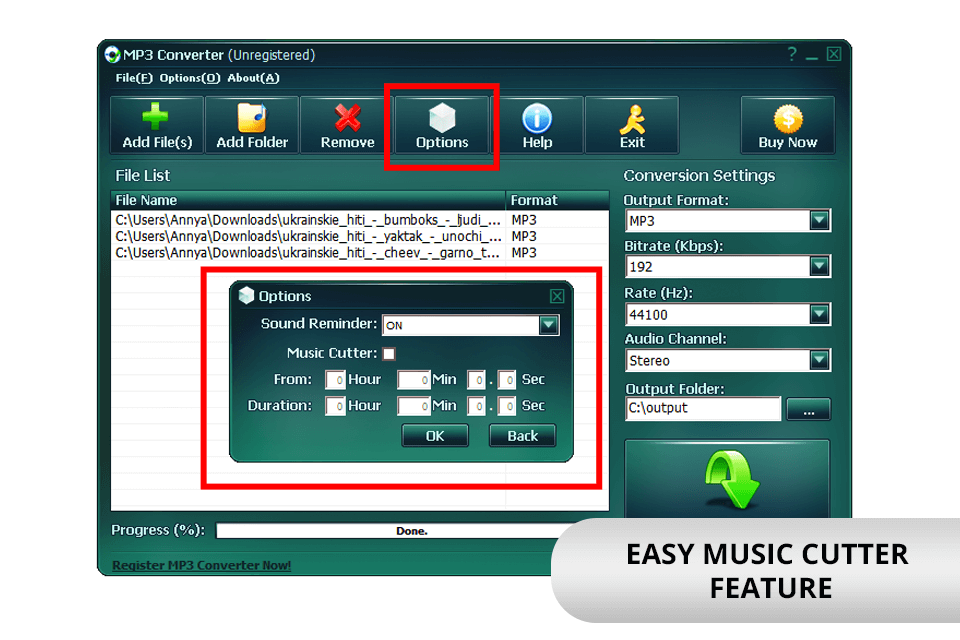960x640 pixels.
Task: Open the Options(O) menu
Action: [189, 78]
